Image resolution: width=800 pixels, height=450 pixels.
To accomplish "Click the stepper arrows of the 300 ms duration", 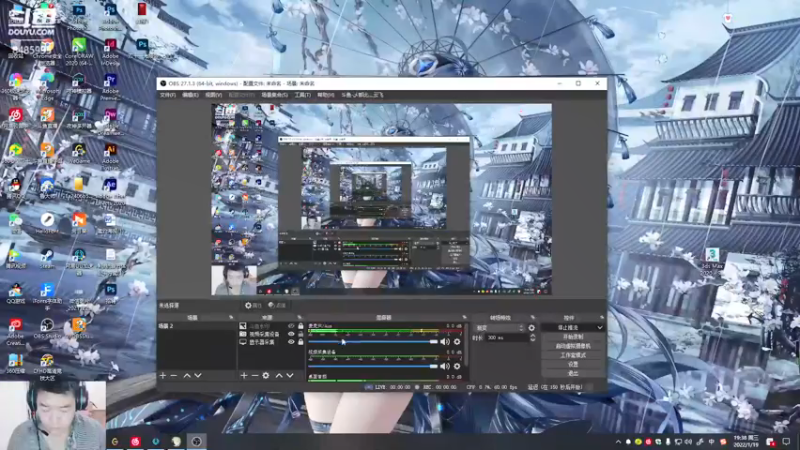I will pos(533,338).
